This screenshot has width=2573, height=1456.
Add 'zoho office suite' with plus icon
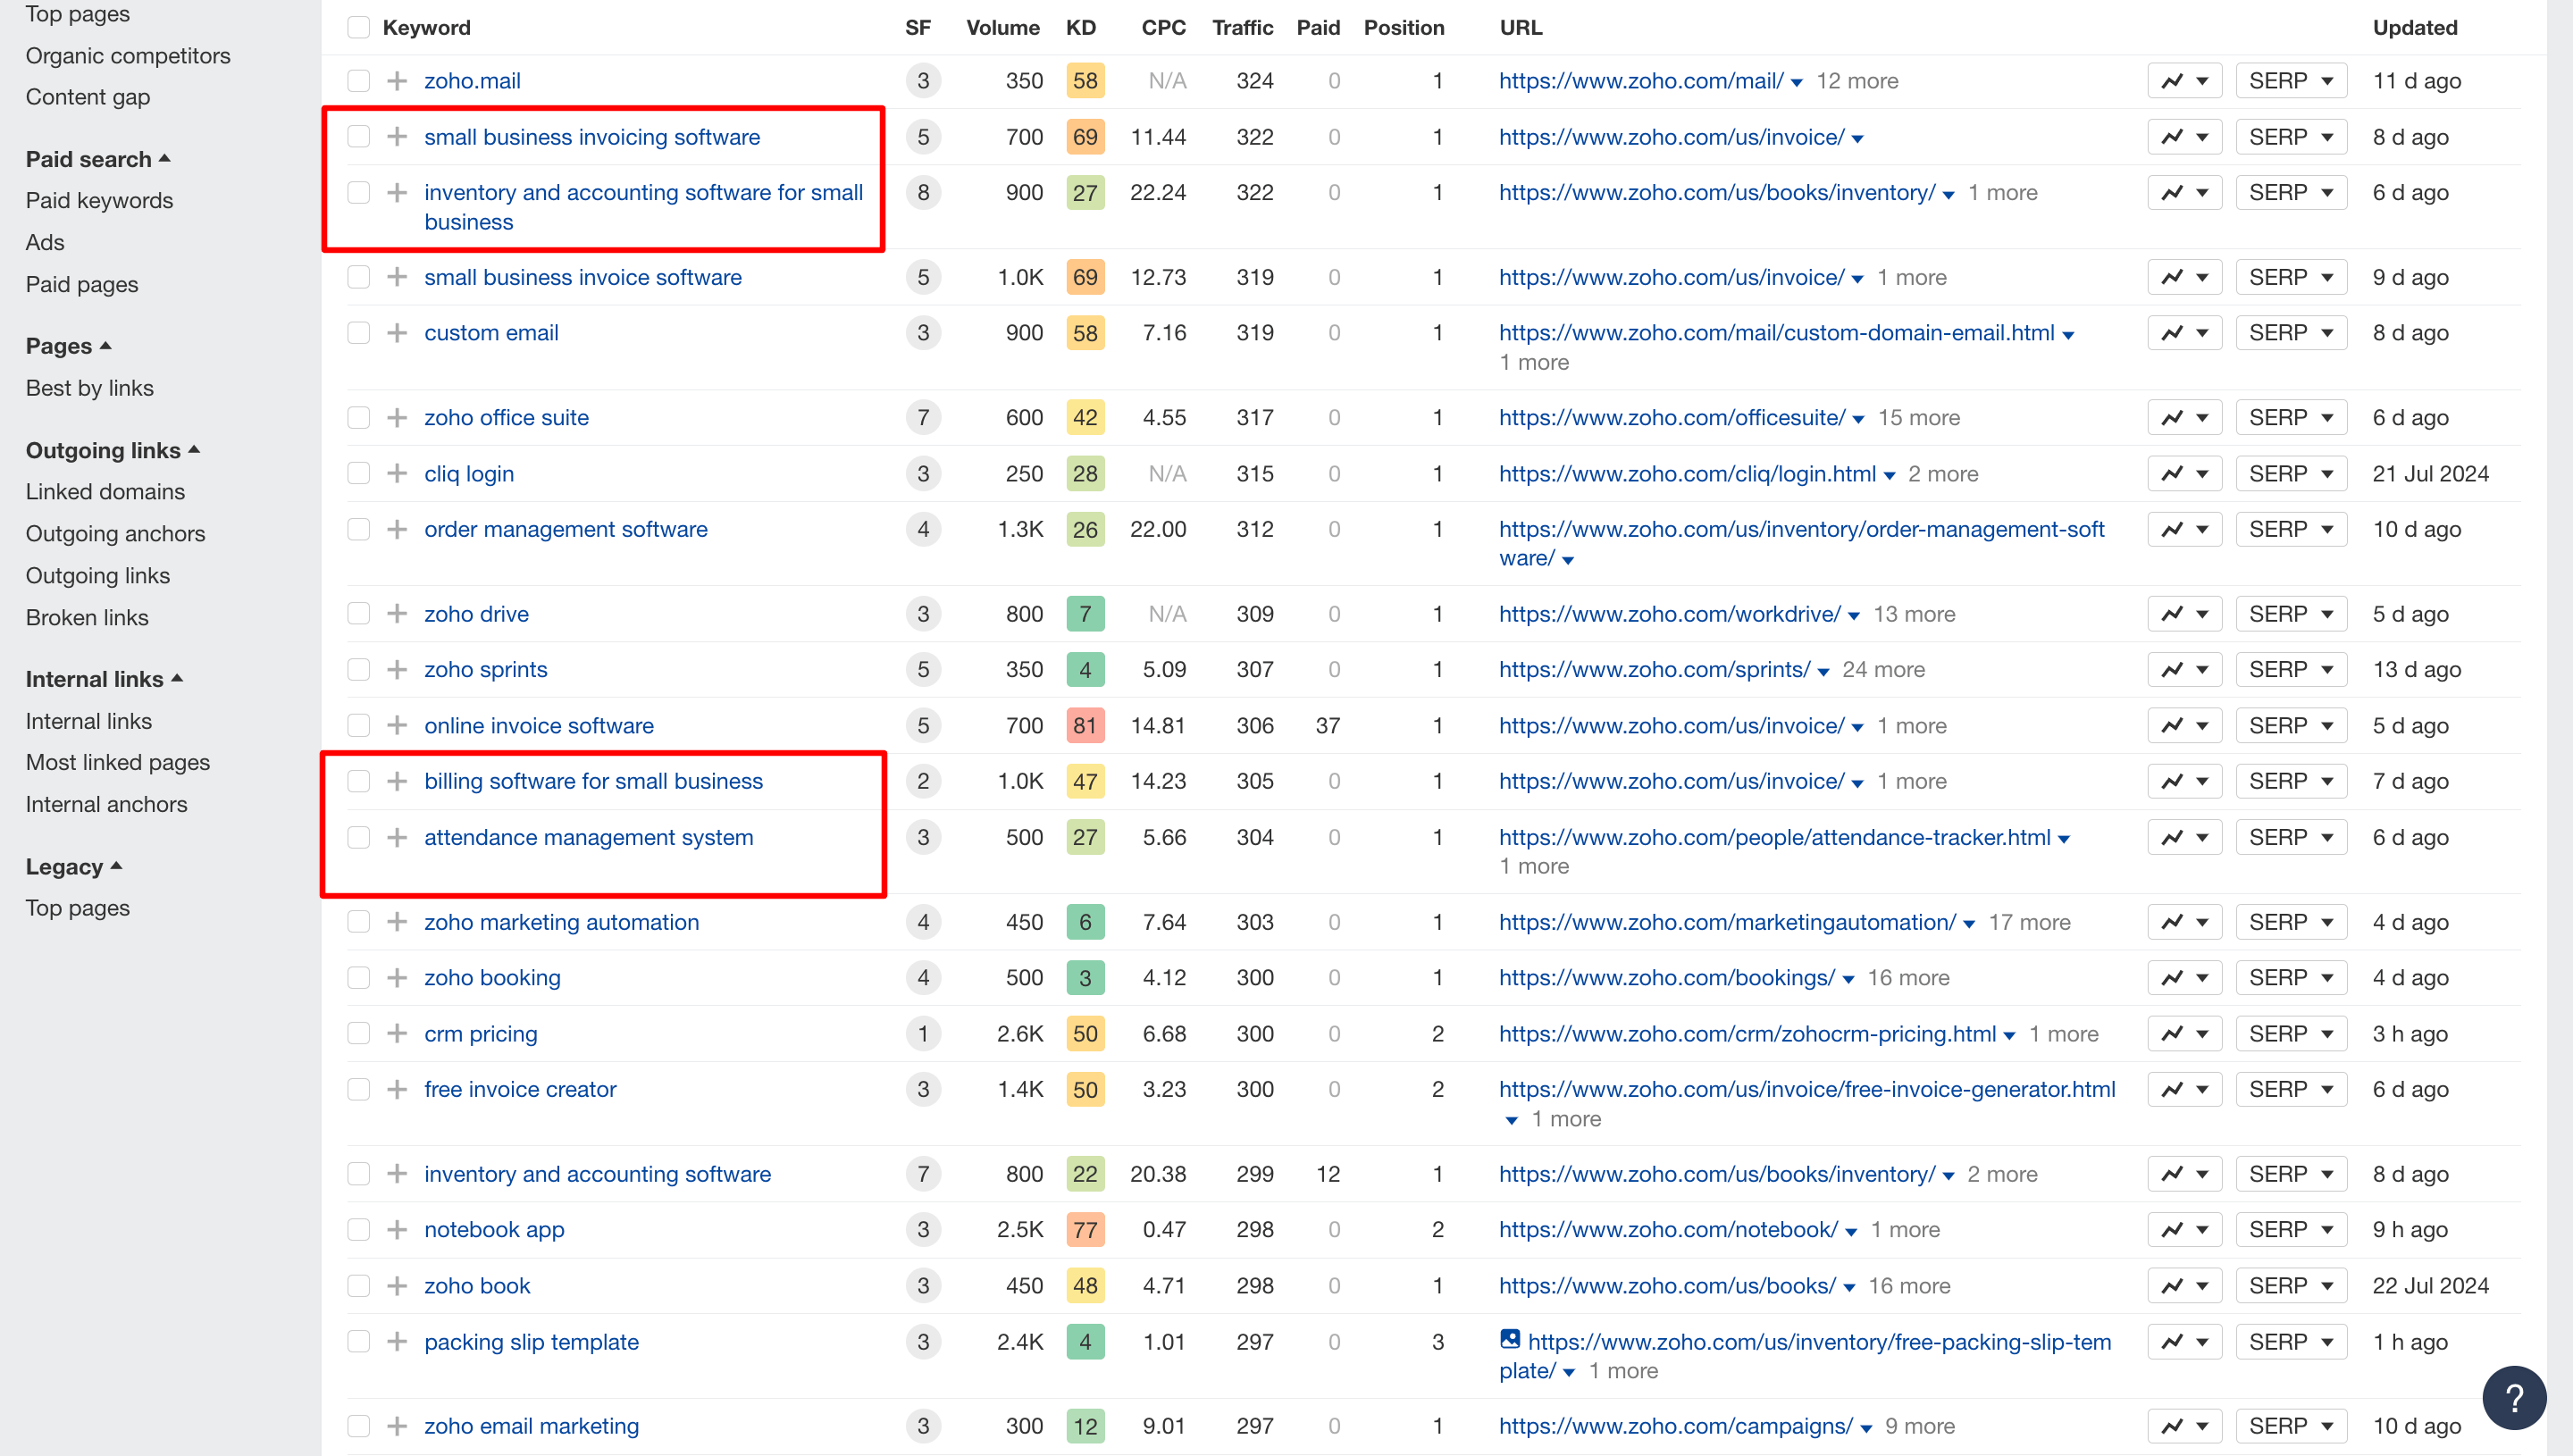coord(397,418)
